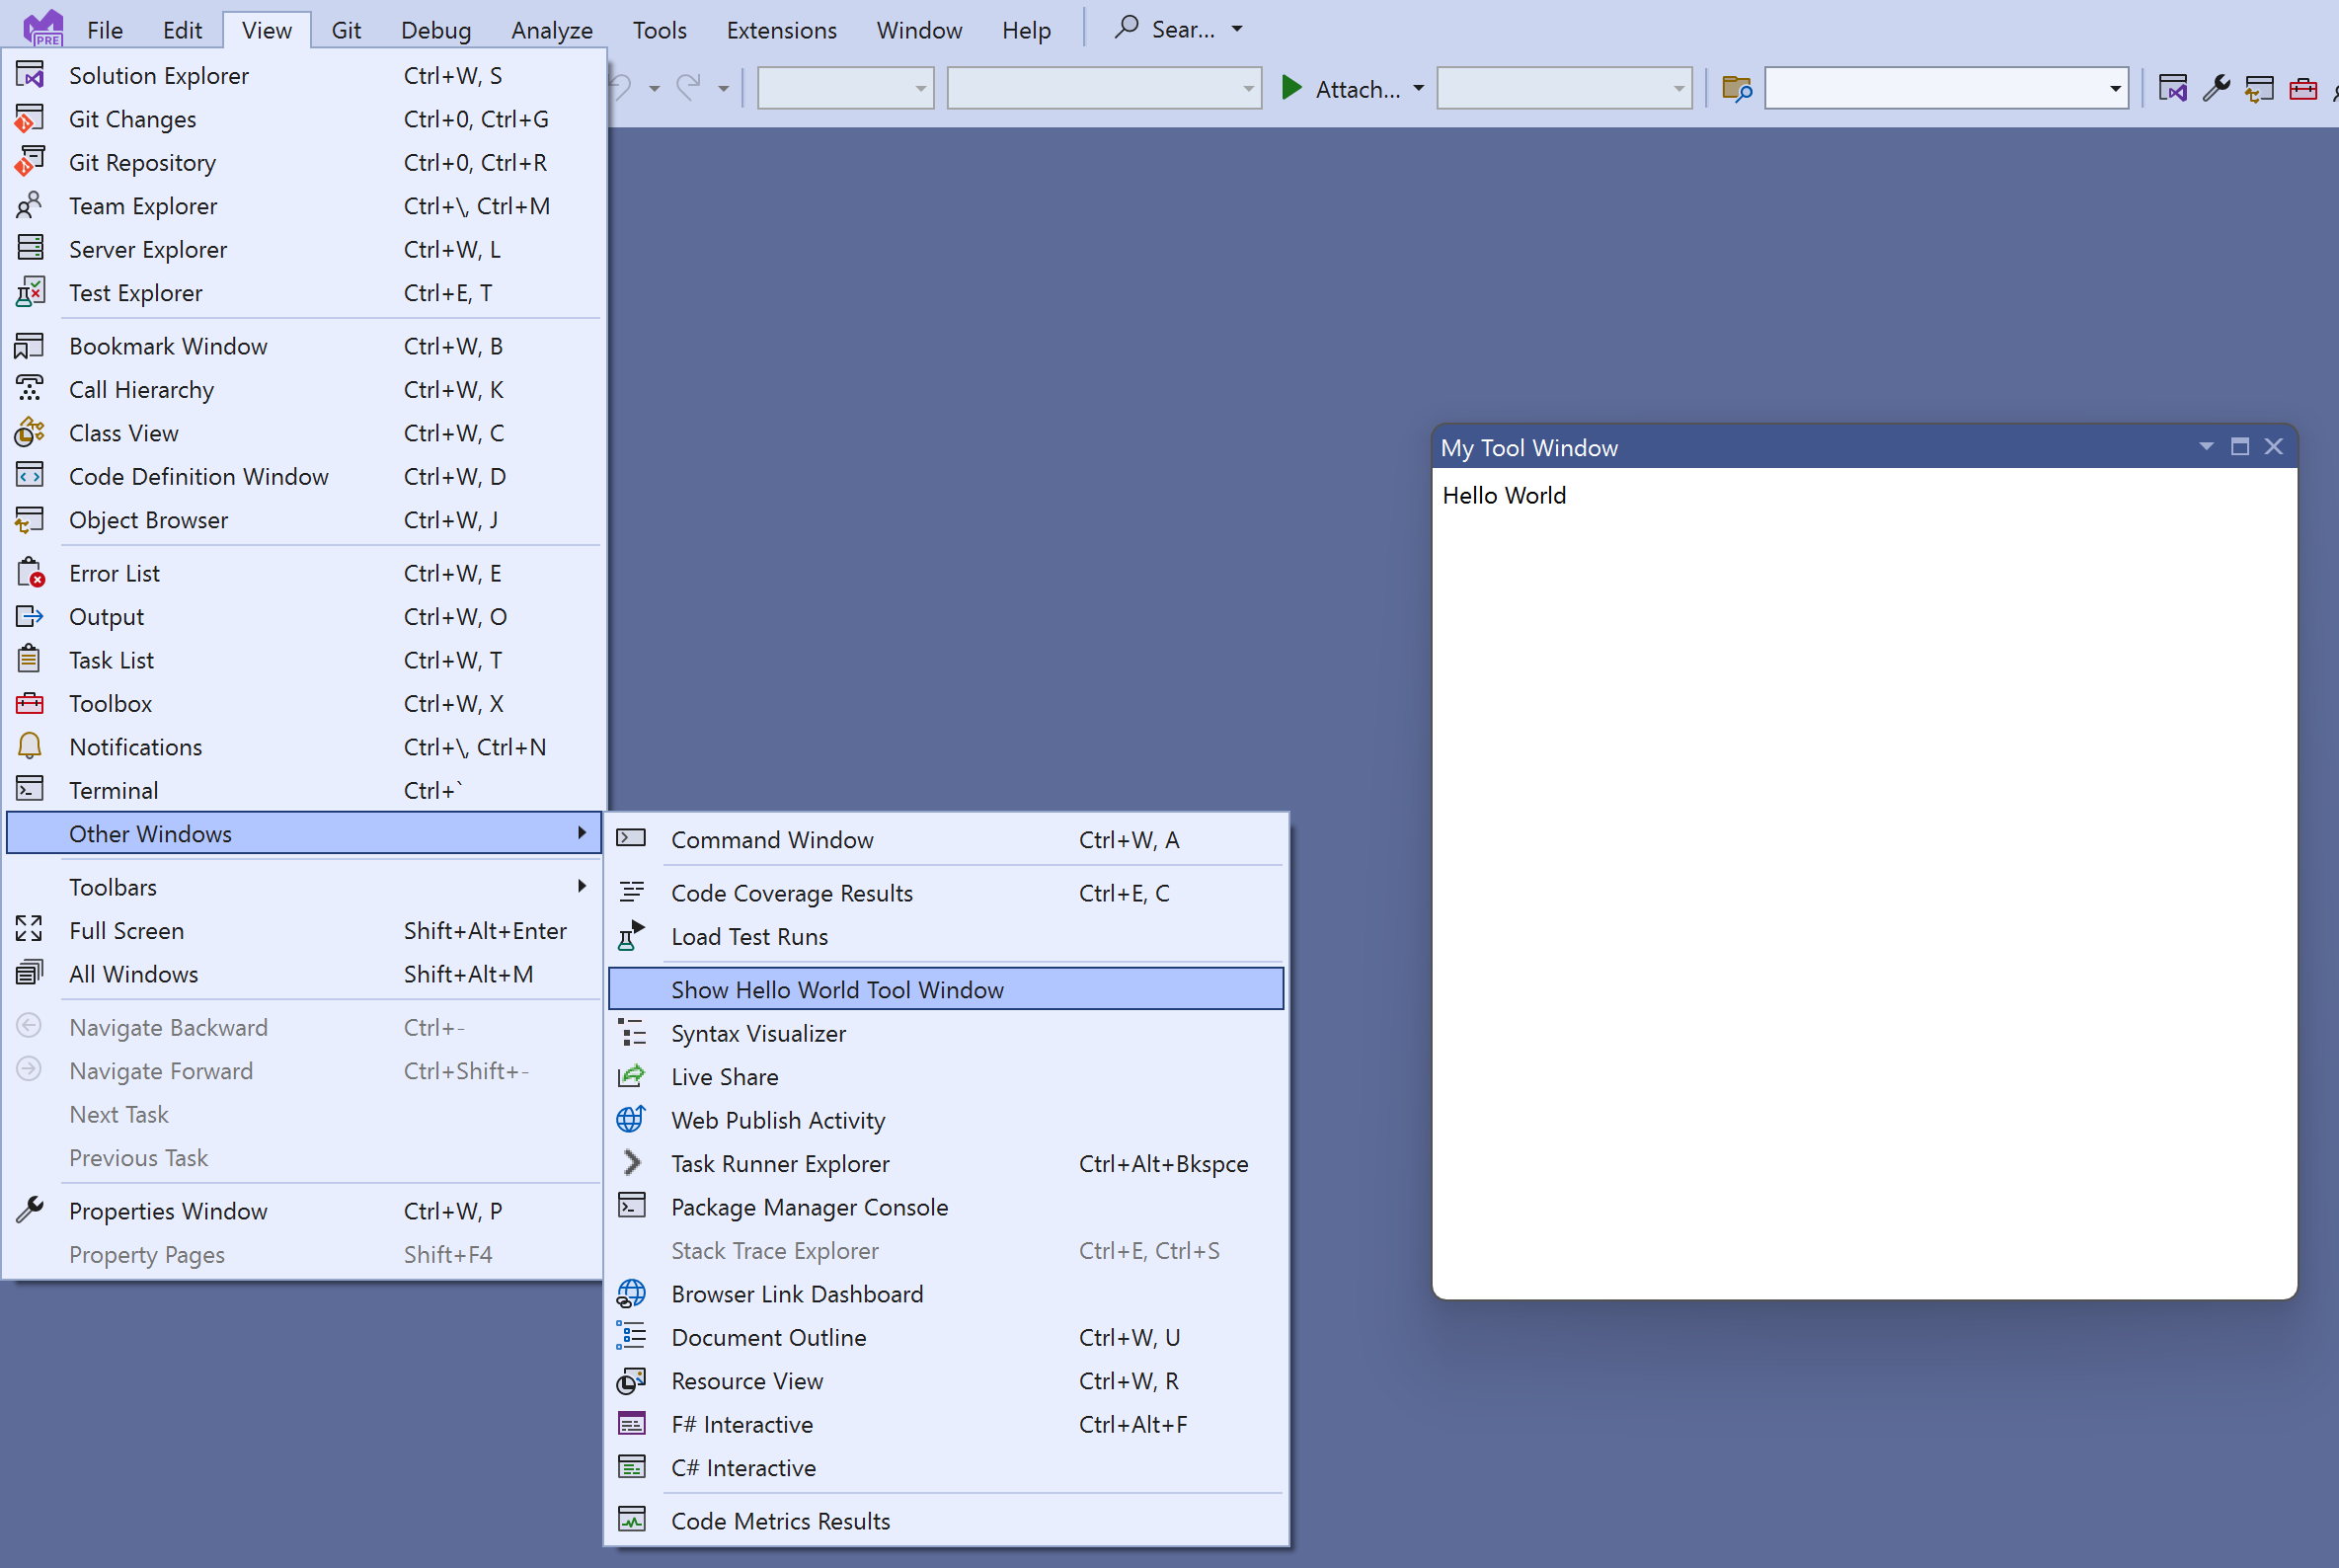The width and height of the screenshot is (2339, 1568).
Task: Open Package Manager Console
Action: click(810, 1206)
